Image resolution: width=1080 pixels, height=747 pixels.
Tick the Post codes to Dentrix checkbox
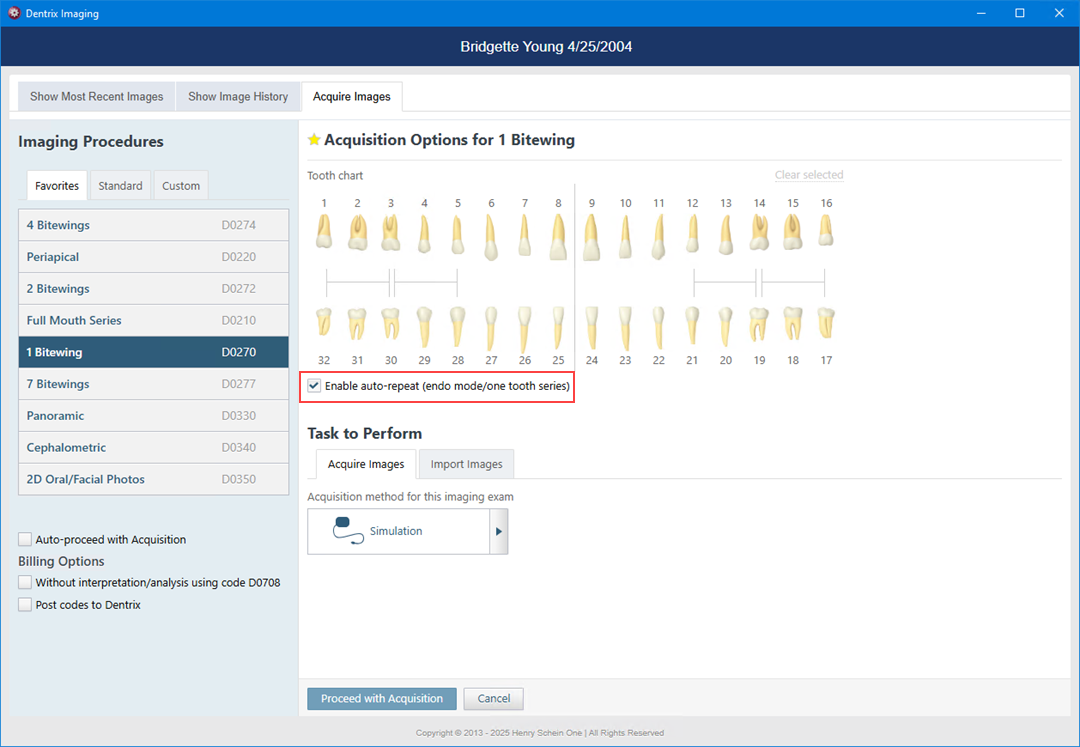[x=25, y=604]
